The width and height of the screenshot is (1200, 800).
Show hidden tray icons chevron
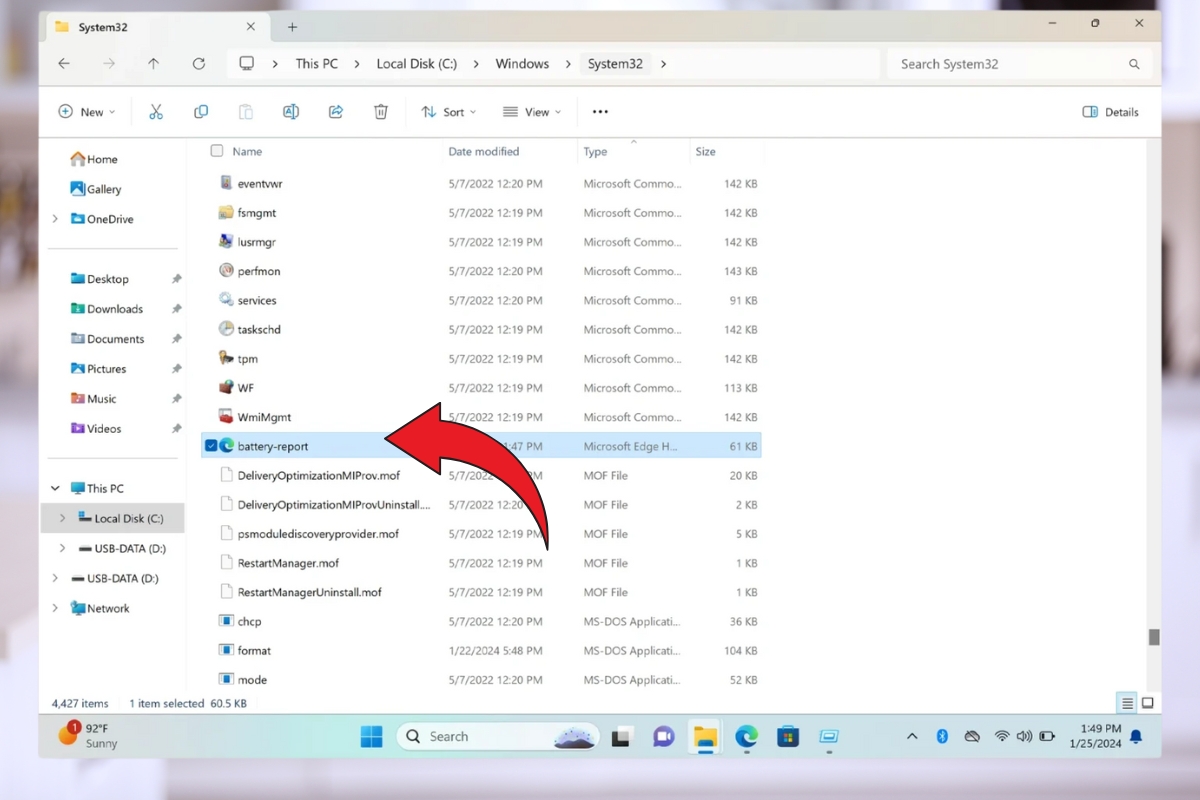912,736
